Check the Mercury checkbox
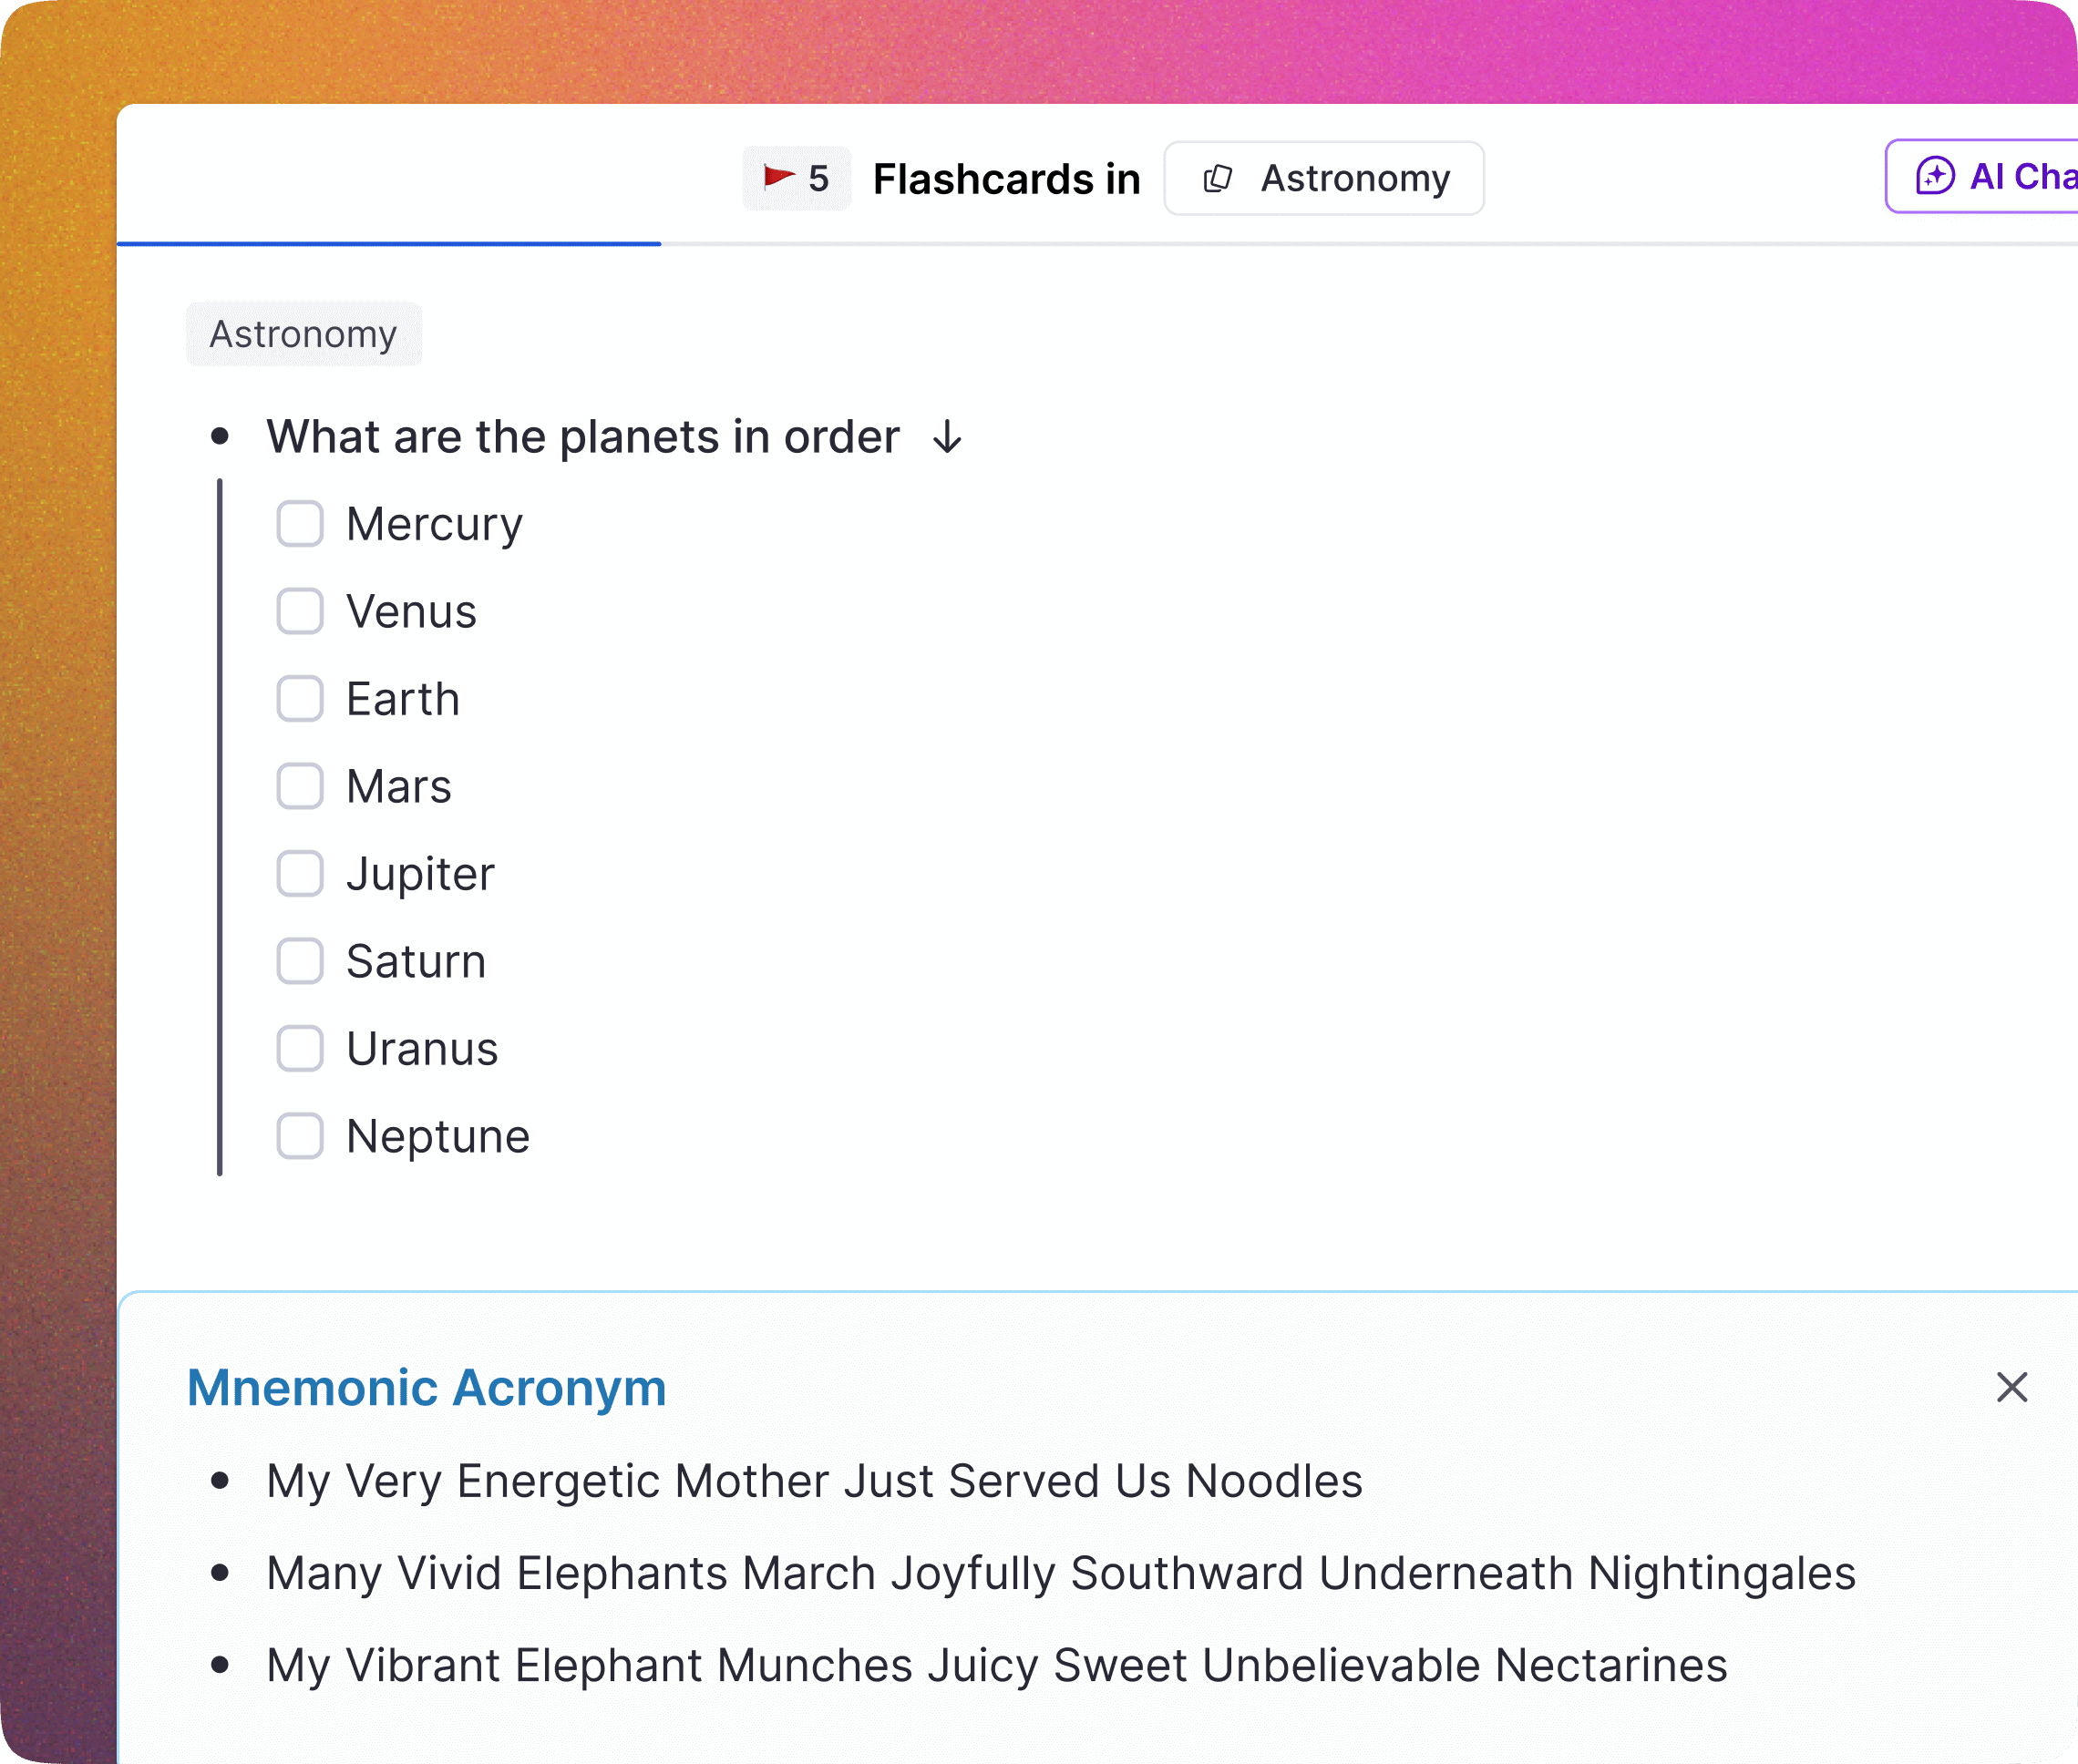 [299, 523]
